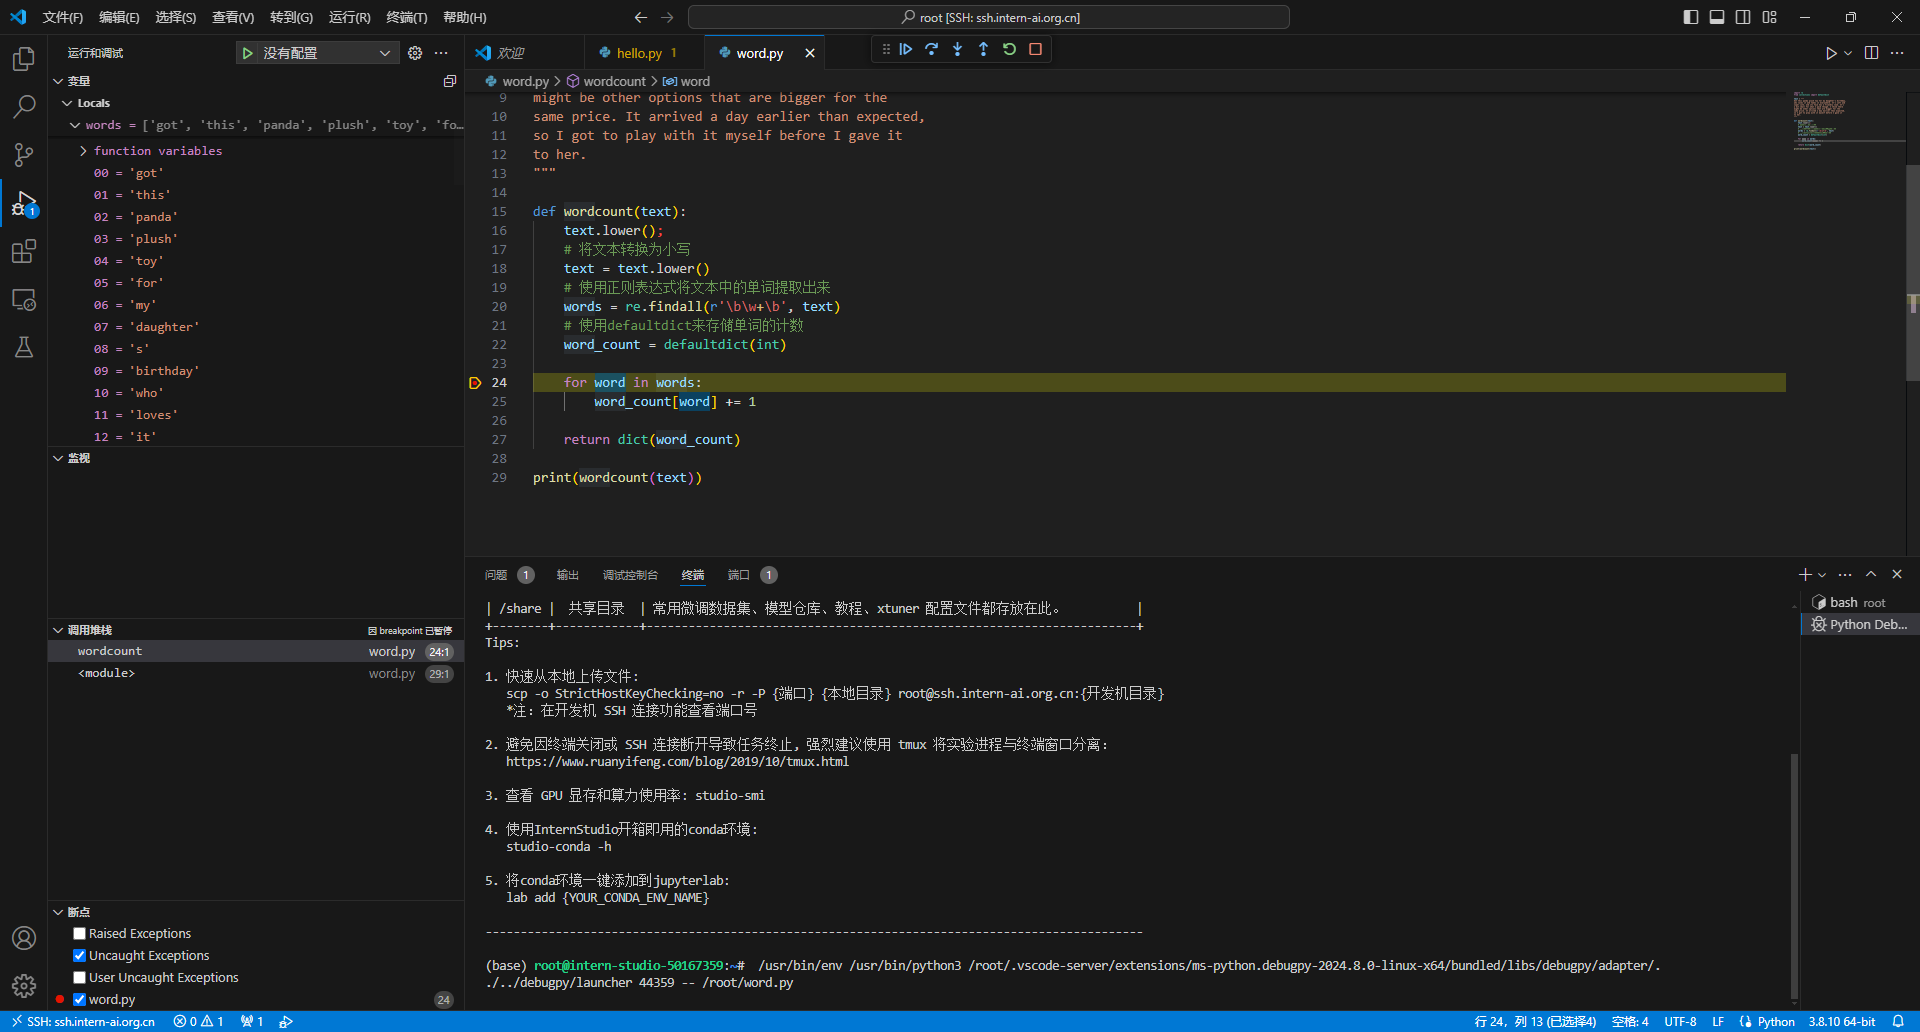Toggle the secondary sidebar layout icon
1920x1032 pixels.
(x=1743, y=17)
